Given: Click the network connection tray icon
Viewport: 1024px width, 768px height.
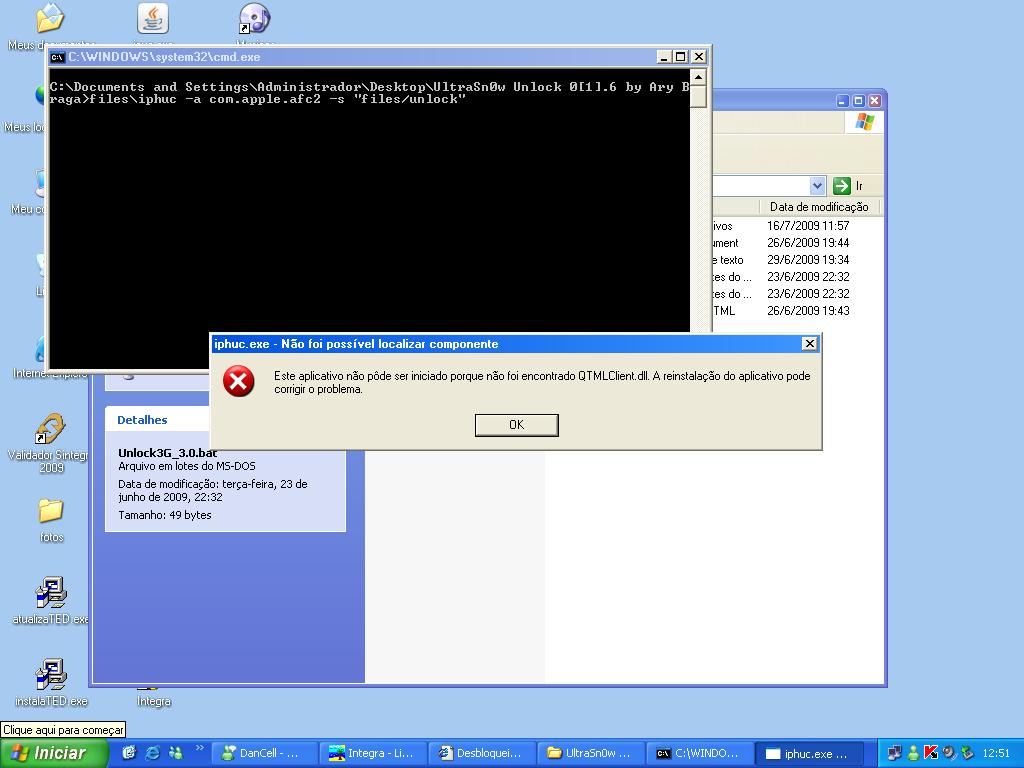Looking at the screenshot, I should tap(895, 753).
